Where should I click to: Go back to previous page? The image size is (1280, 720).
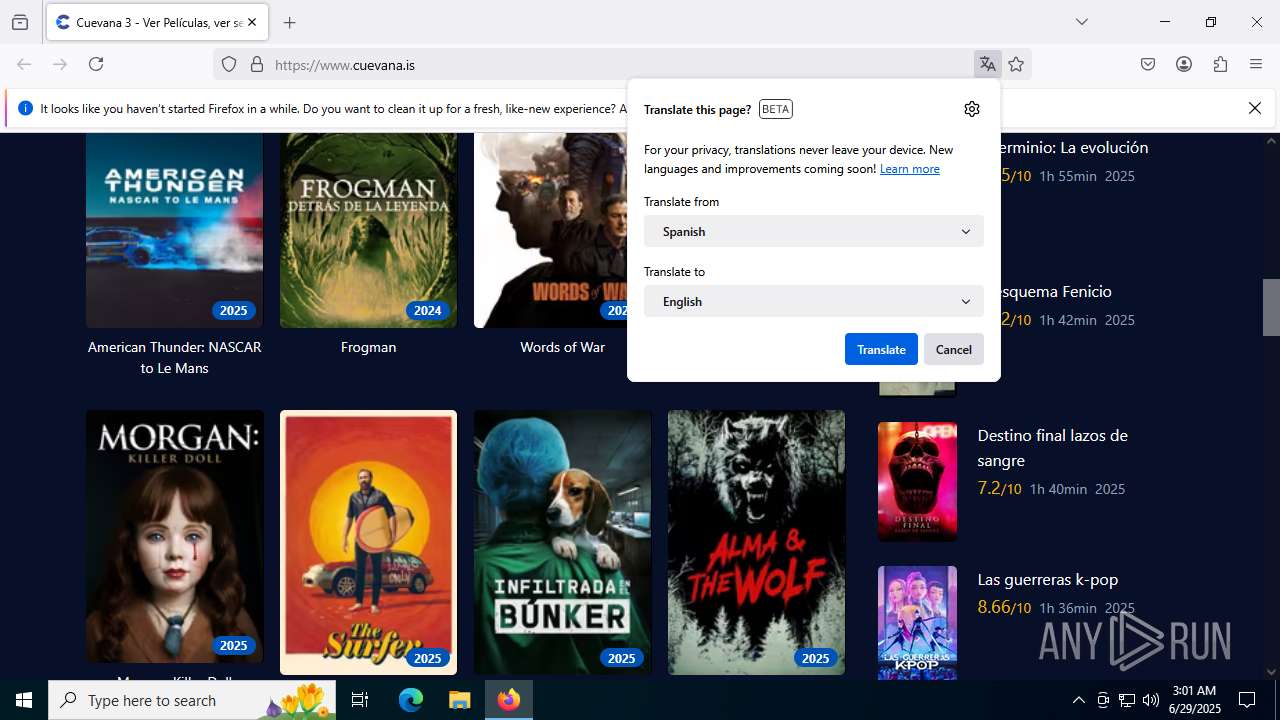(24, 64)
